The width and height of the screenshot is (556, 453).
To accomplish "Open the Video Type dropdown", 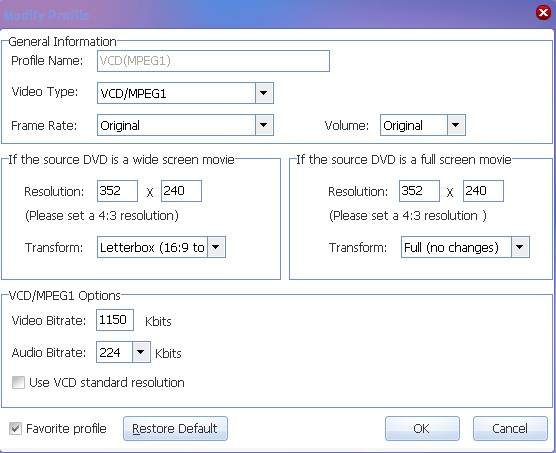I will pos(264,93).
